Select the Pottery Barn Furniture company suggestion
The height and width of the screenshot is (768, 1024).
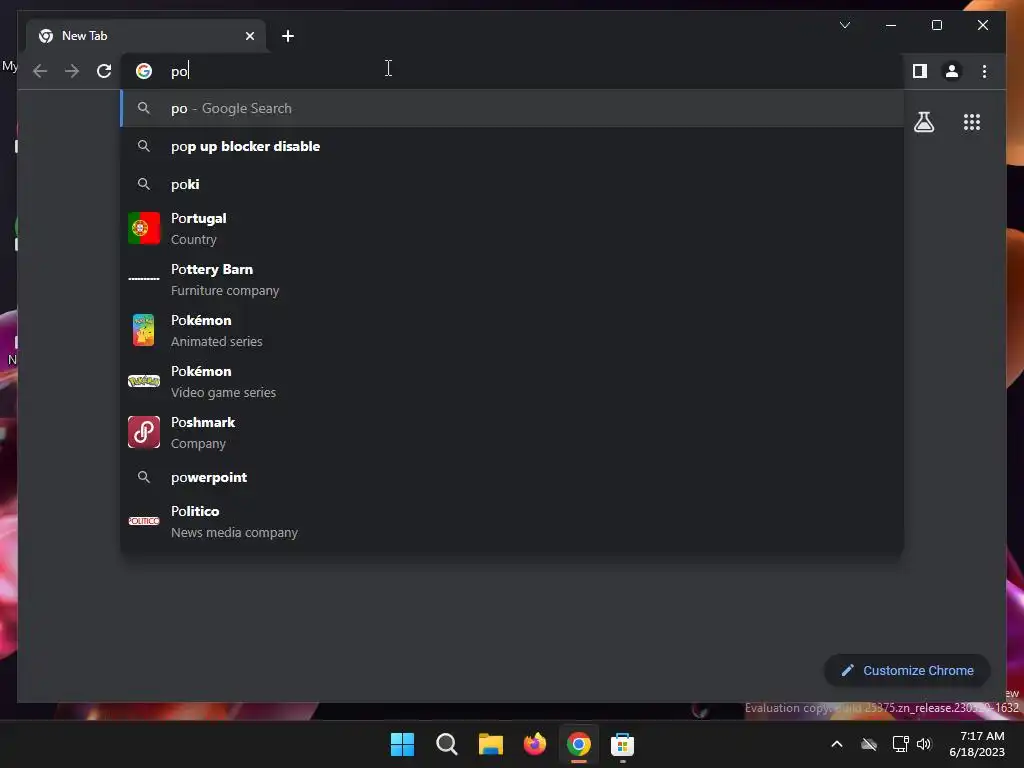pos(512,280)
